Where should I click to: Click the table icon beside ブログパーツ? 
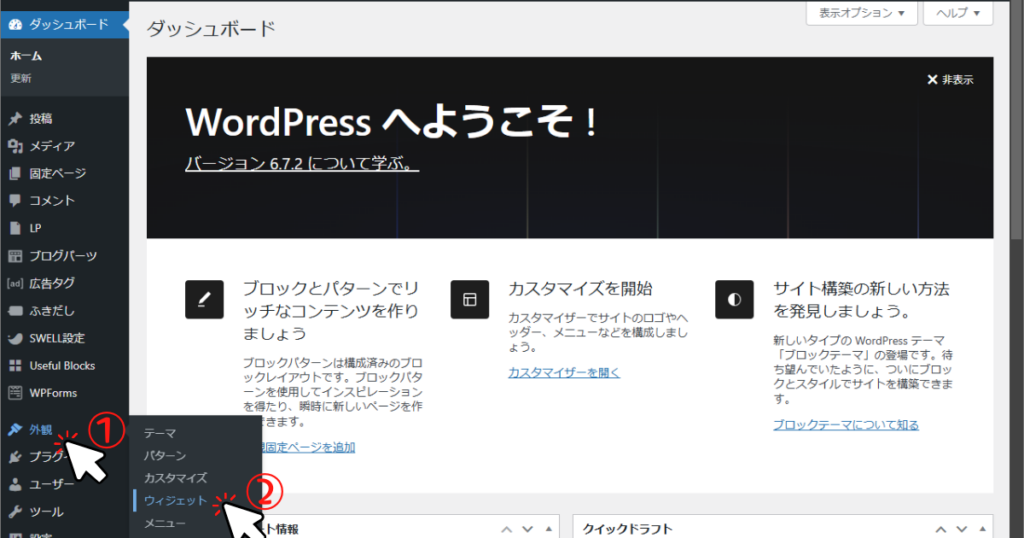(15, 256)
